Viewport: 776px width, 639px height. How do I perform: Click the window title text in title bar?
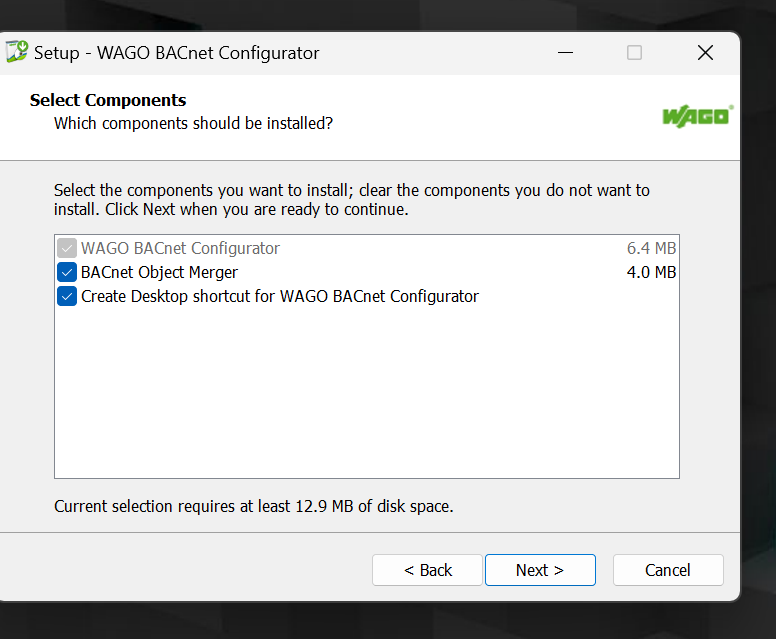[177, 52]
